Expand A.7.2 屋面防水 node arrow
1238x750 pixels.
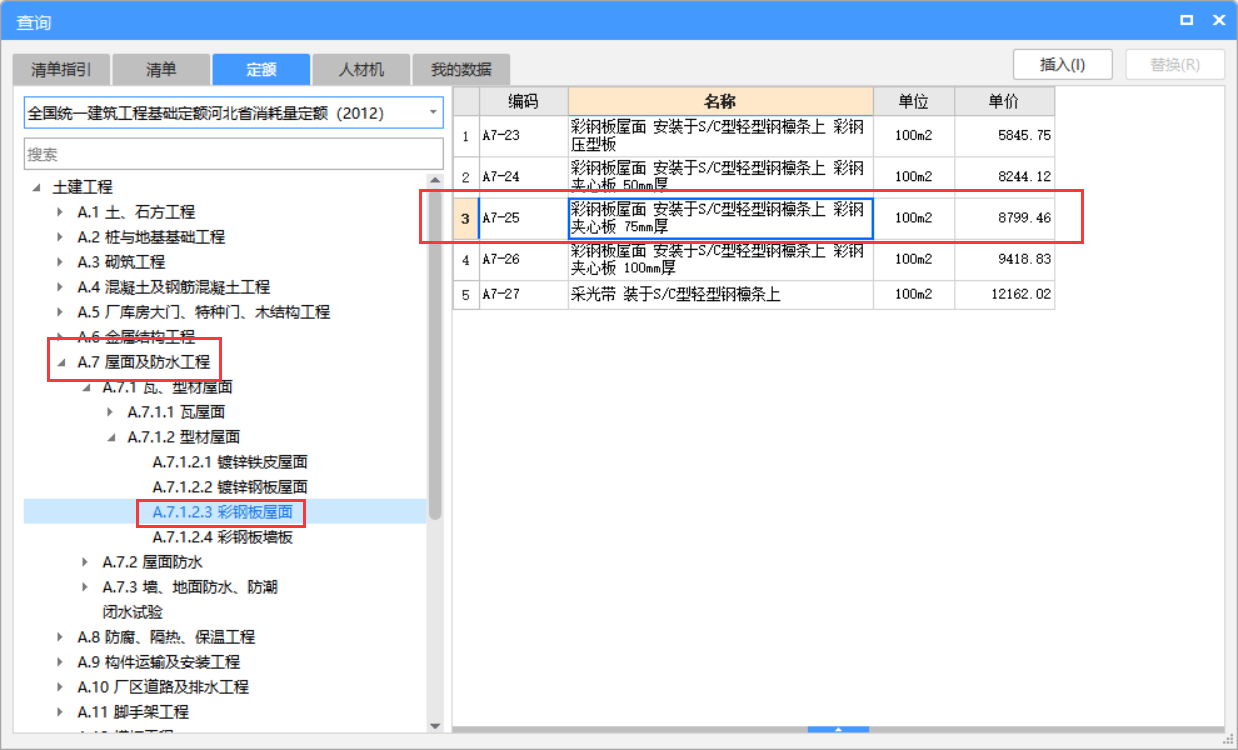[x=87, y=562]
